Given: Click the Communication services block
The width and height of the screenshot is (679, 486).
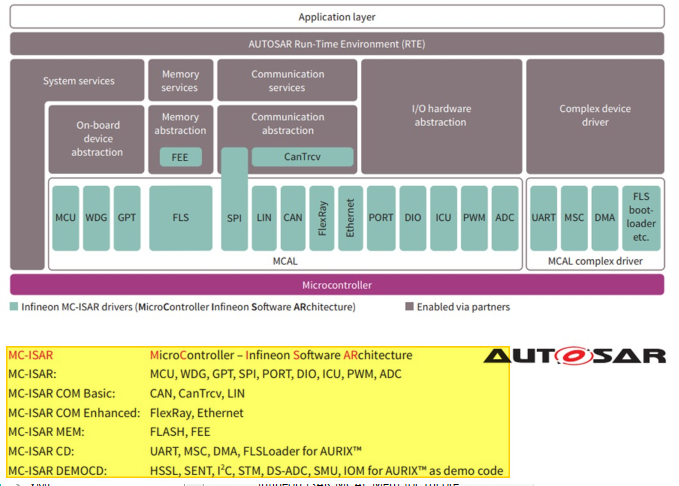Looking at the screenshot, I should coord(287,81).
